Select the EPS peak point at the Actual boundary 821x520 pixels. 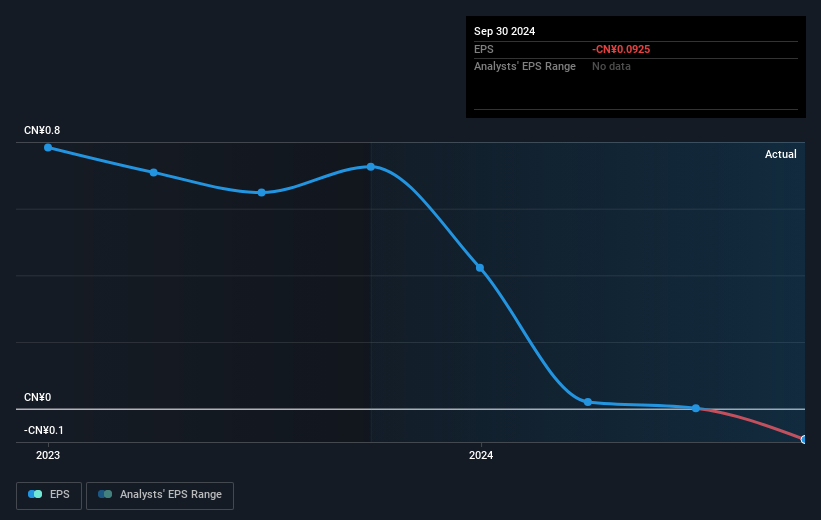click(x=371, y=167)
